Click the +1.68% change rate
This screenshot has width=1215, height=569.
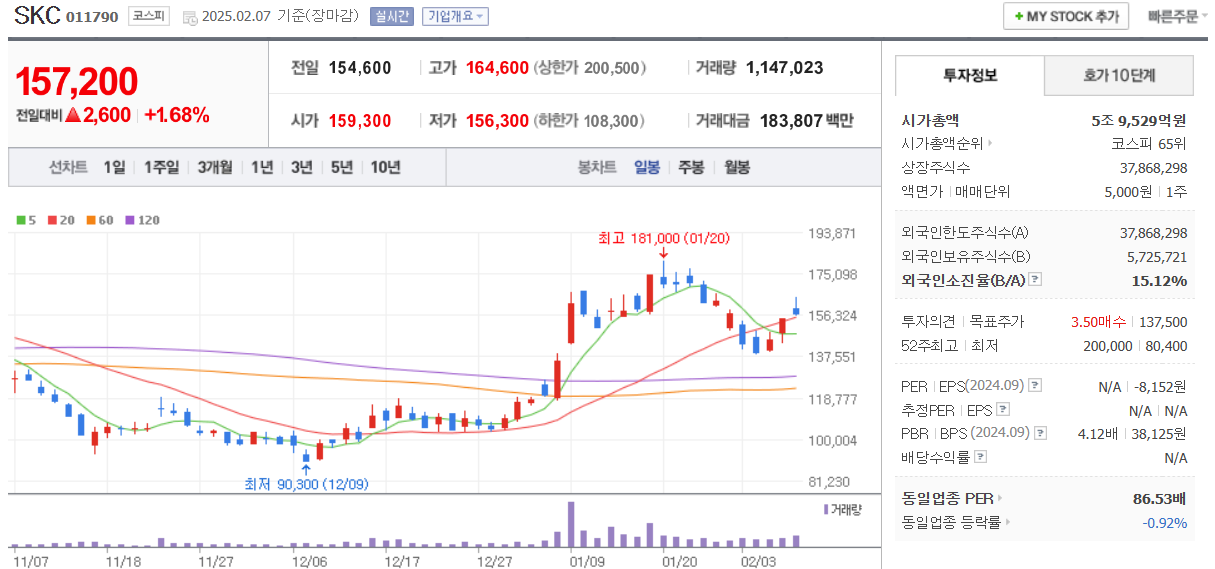pyautogui.click(x=177, y=115)
